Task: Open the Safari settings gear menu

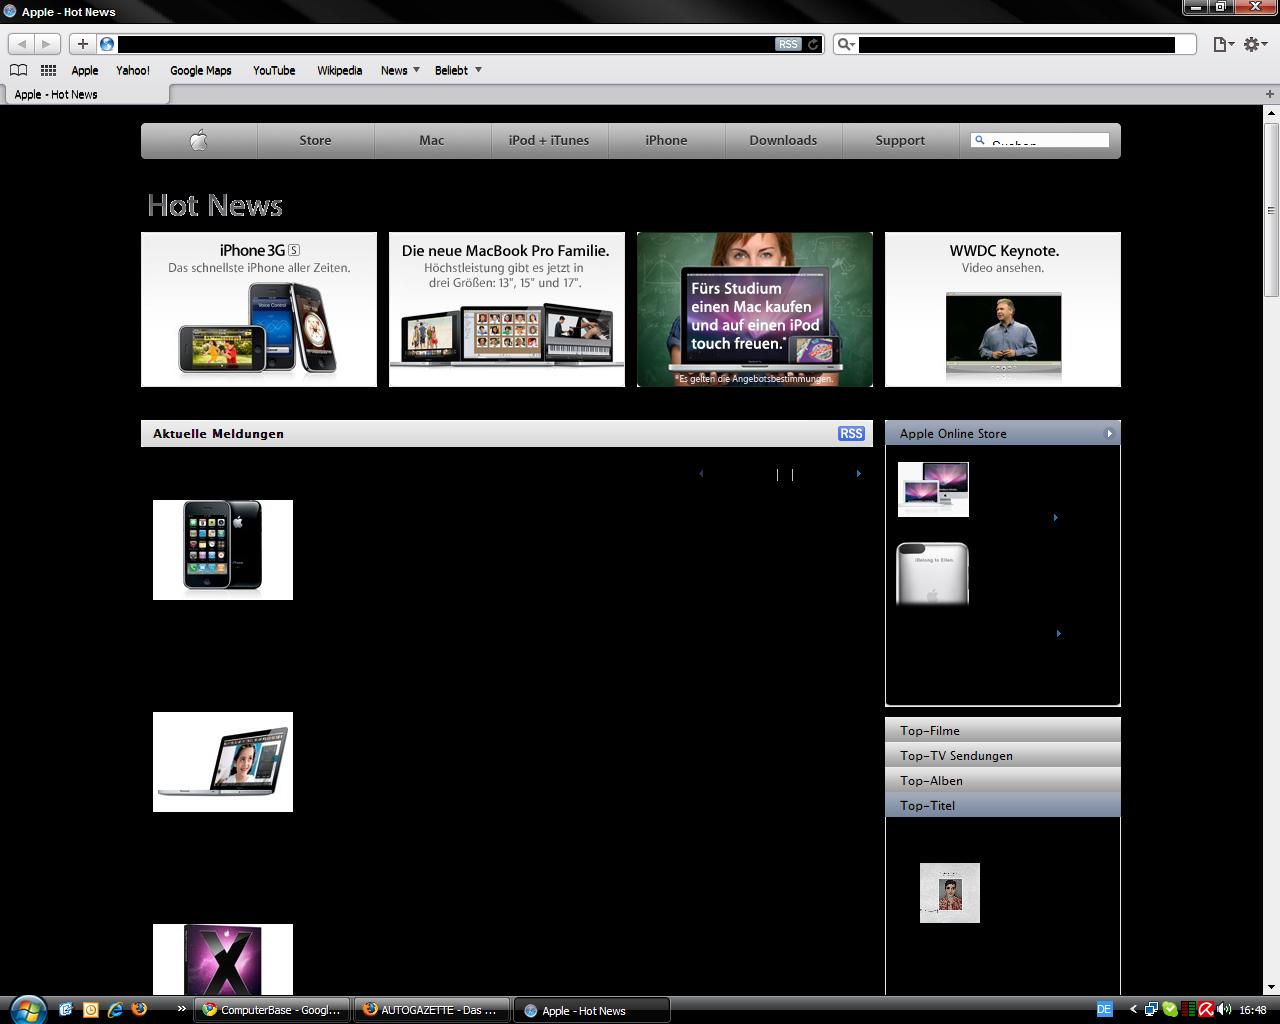Action: click(x=1255, y=44)
